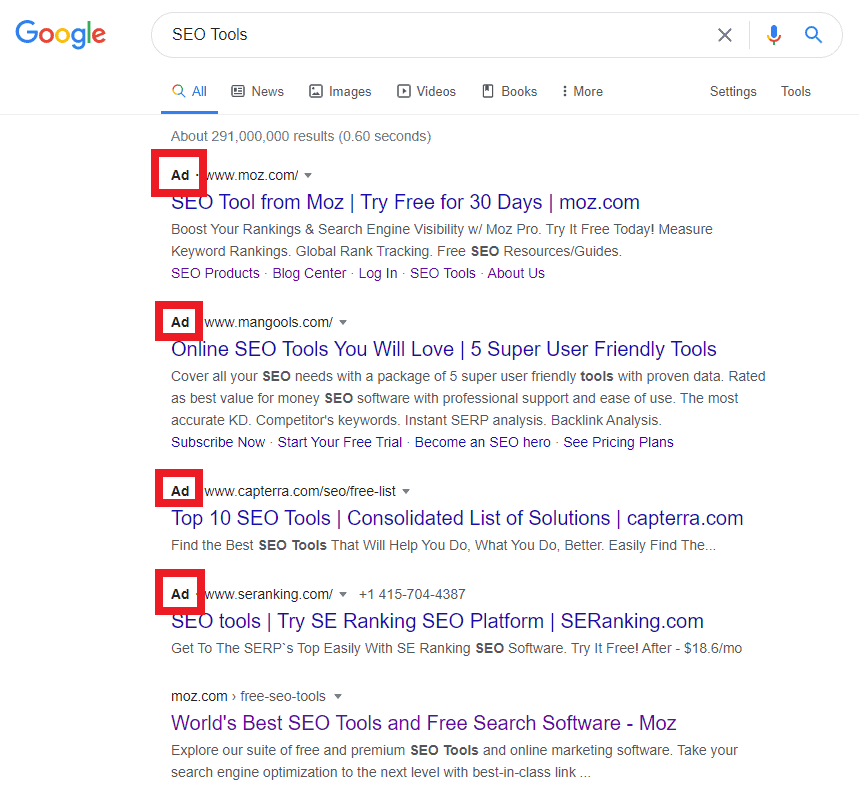The image size is (859, 801).
Task: Switch to the Books tab
Action: click(x=509, y=91)
